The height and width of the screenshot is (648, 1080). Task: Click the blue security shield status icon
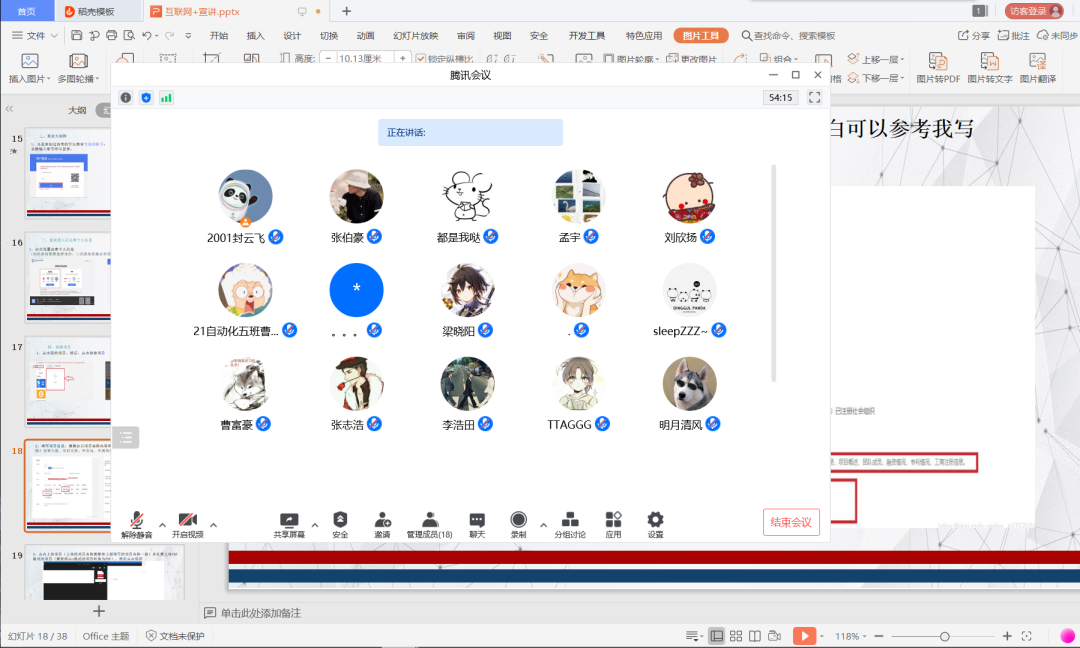tap(146, 98)
